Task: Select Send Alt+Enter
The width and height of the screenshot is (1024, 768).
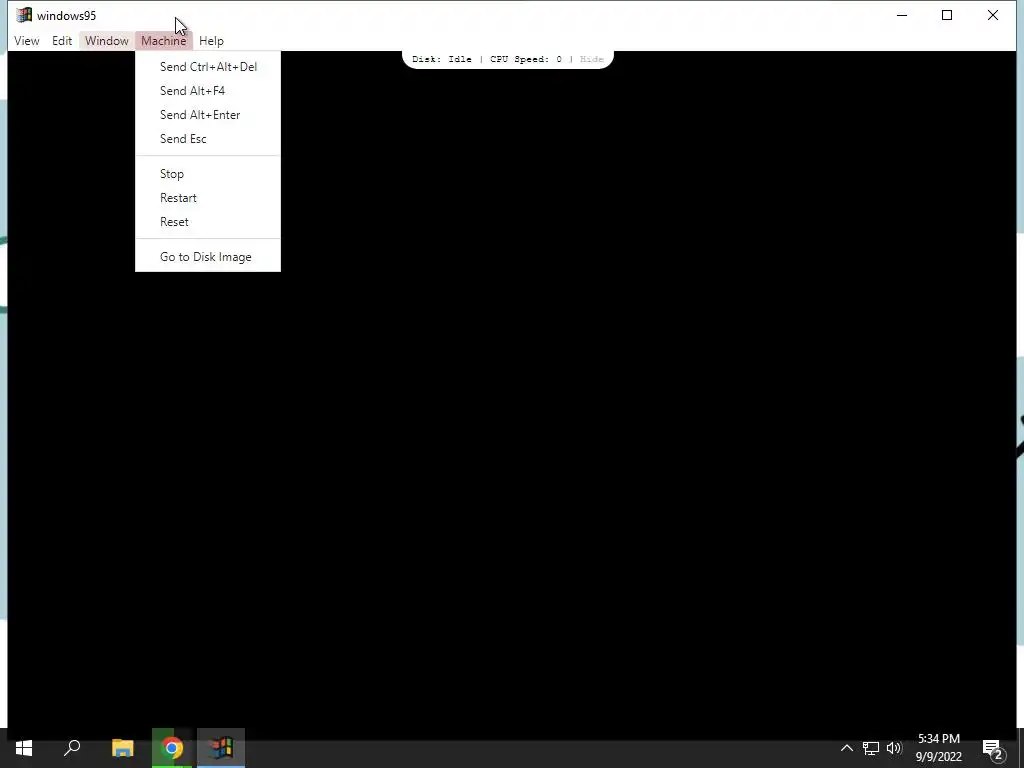Action: click(208, 115)
